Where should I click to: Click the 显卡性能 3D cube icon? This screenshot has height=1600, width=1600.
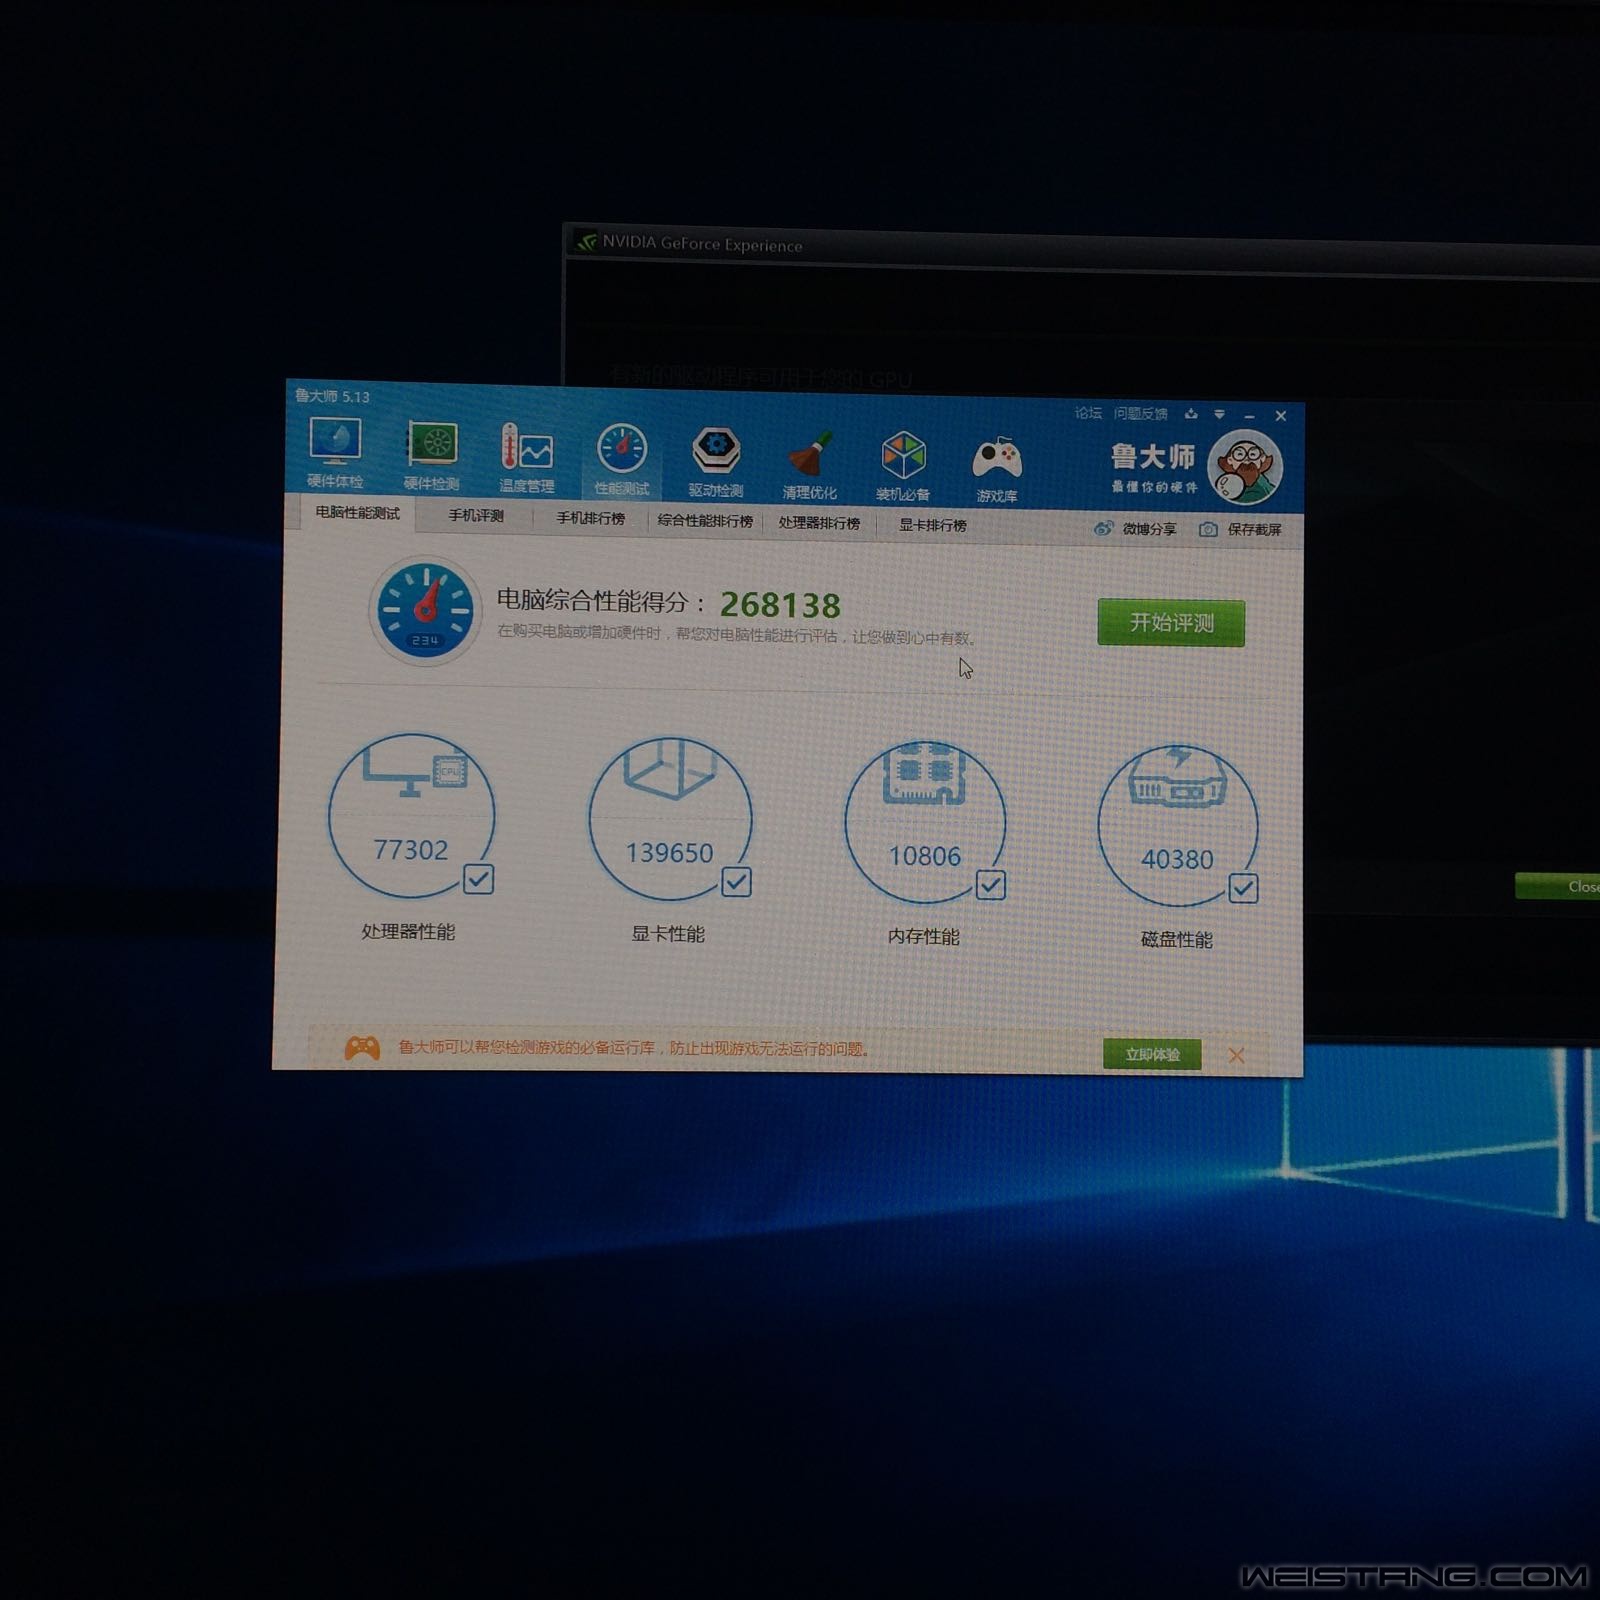pos(670,768)
